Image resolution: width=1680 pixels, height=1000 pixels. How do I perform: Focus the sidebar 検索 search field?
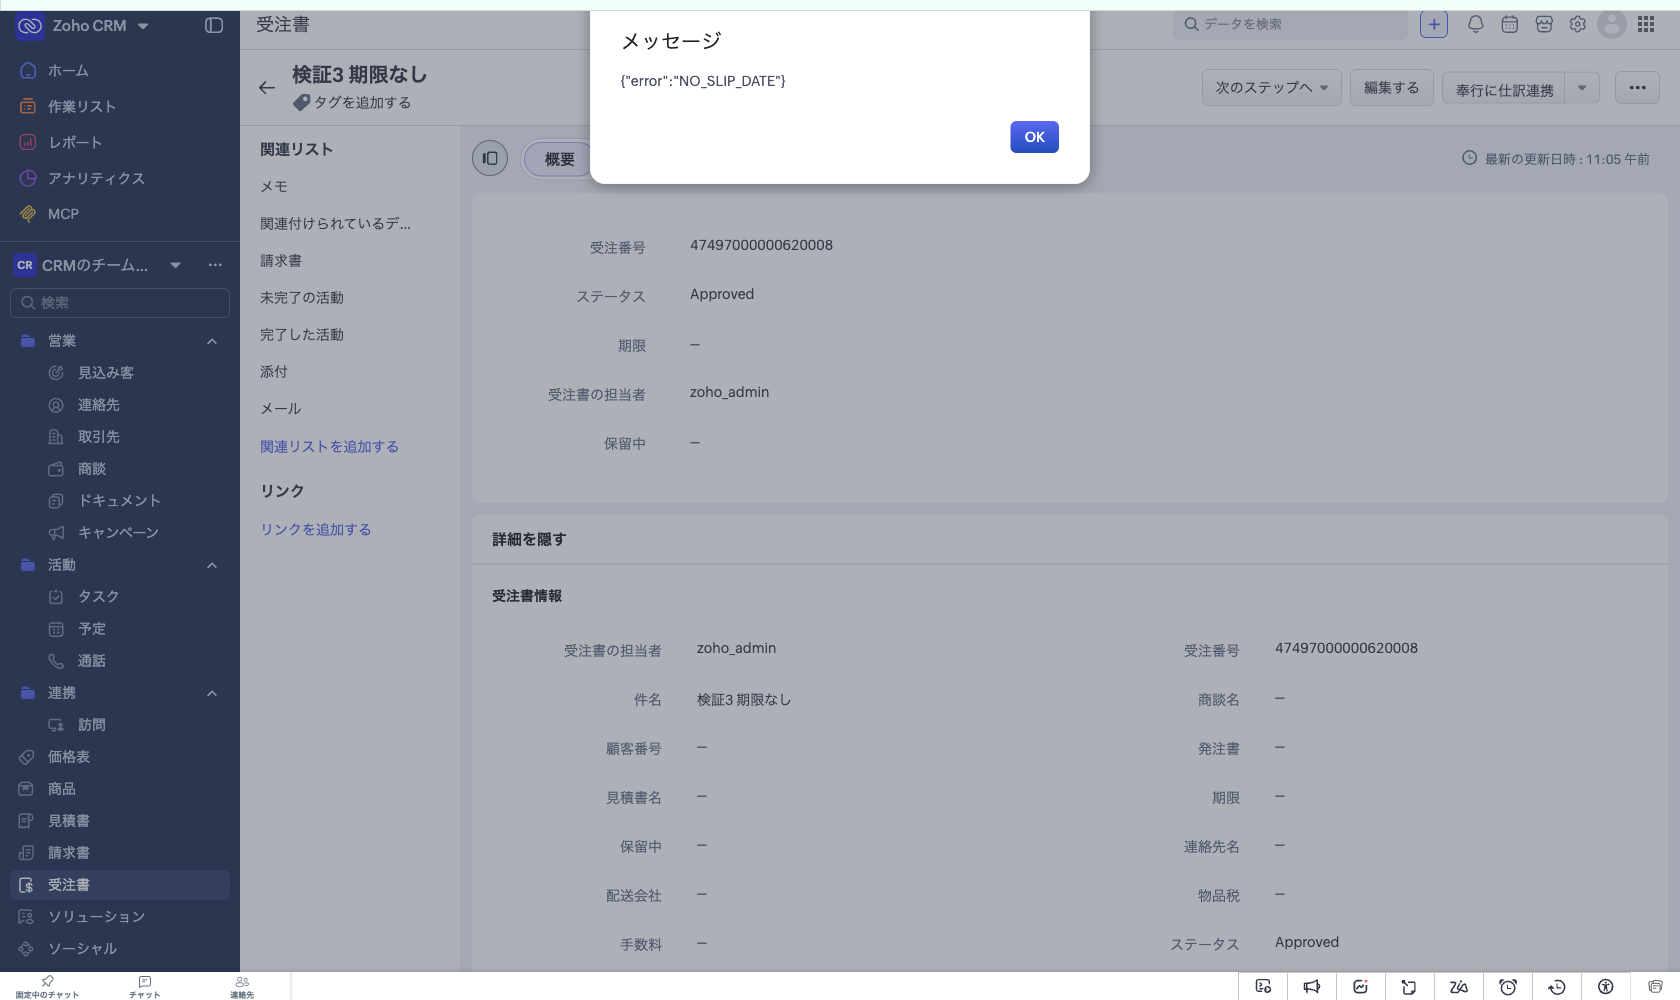[120, 303]
